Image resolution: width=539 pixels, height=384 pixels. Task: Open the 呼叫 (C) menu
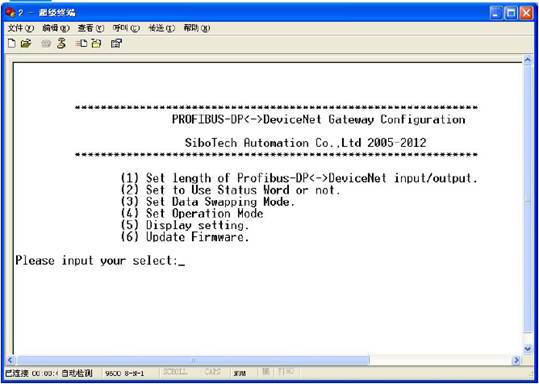point(126,28)
